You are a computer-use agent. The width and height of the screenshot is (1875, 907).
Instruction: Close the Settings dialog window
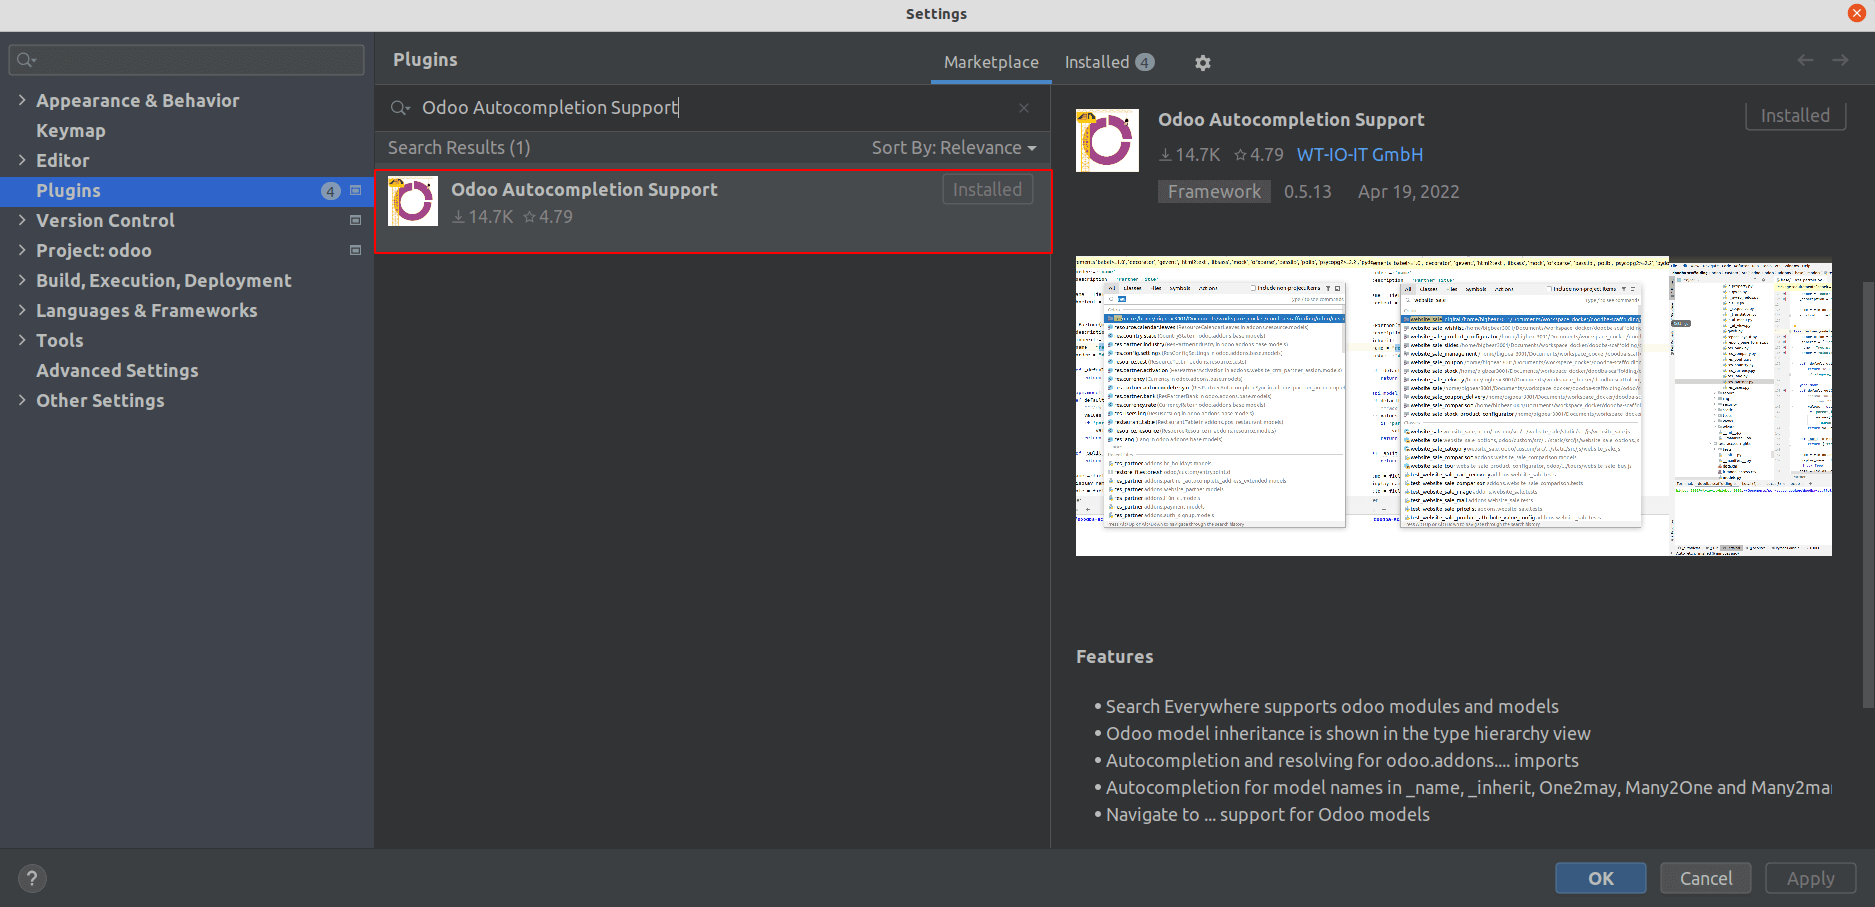coord(1857,13)
